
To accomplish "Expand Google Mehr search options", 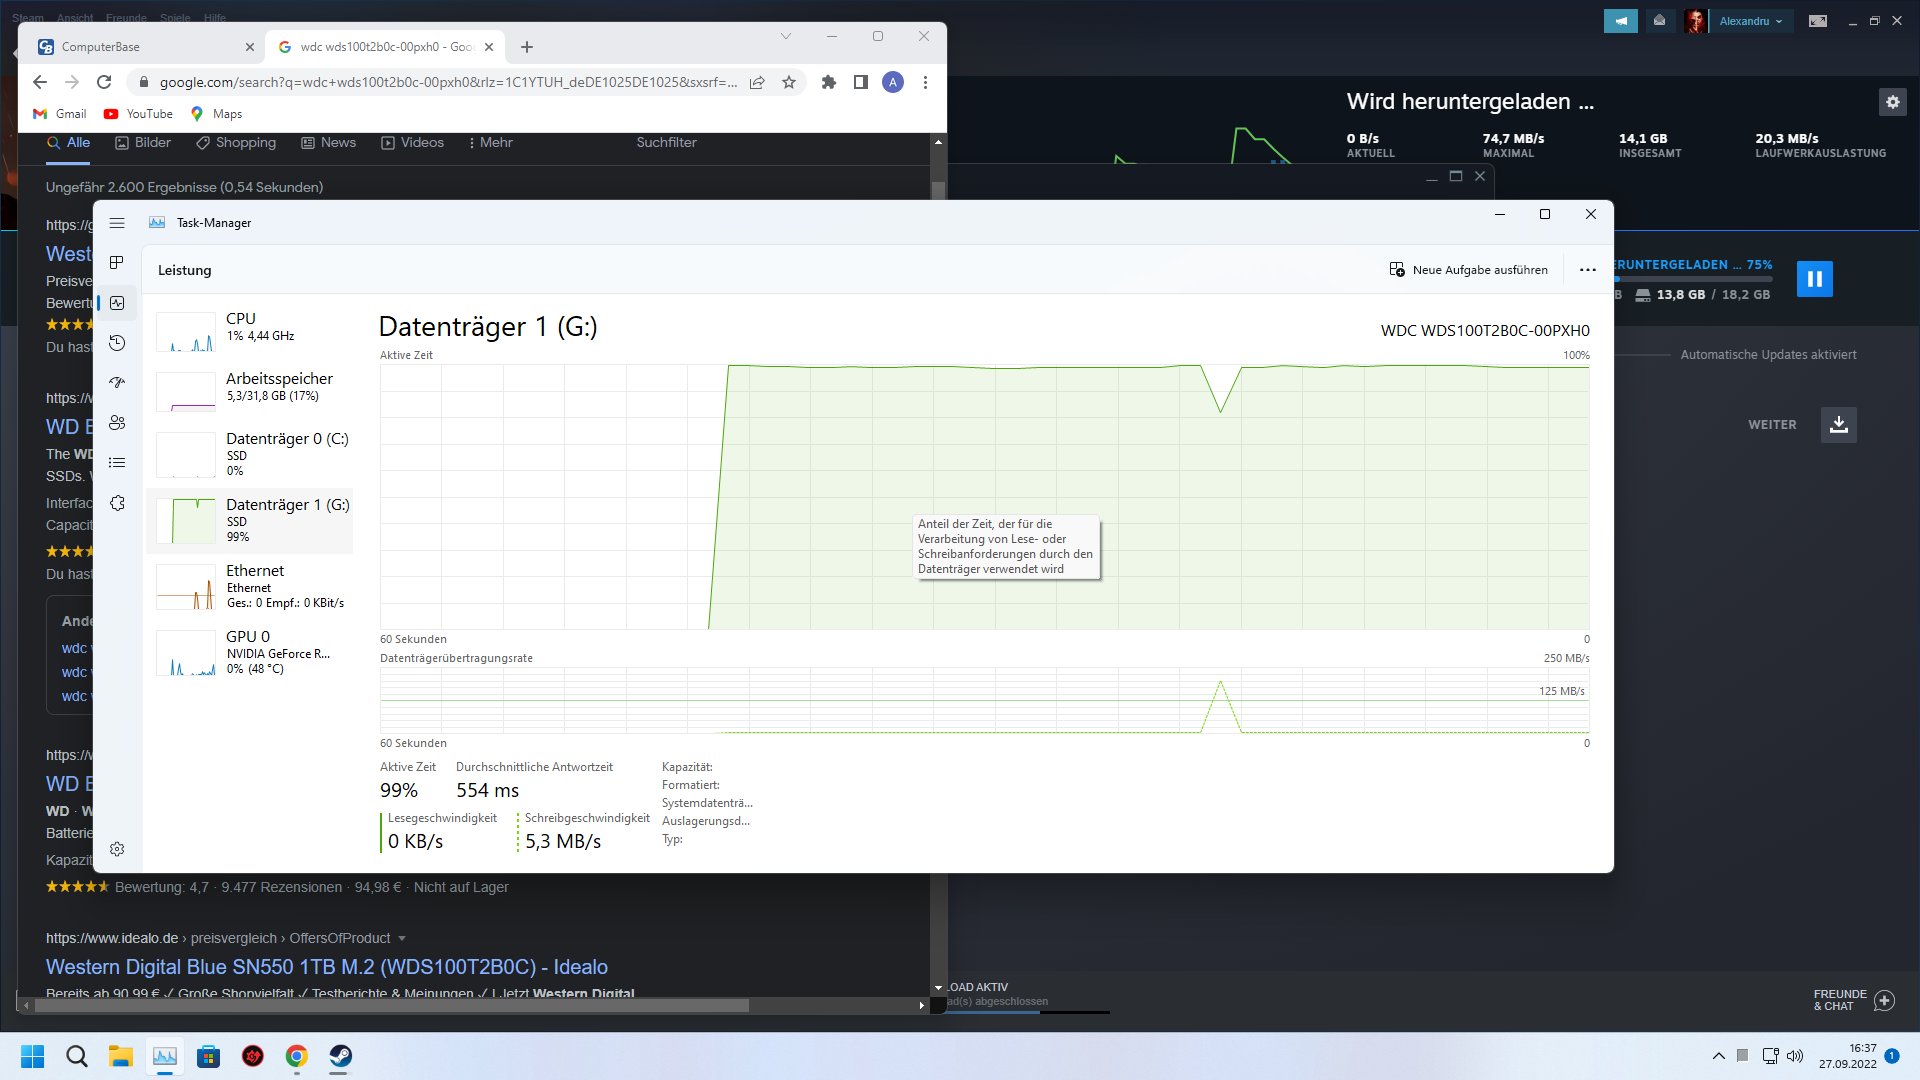I will [490, 143].
